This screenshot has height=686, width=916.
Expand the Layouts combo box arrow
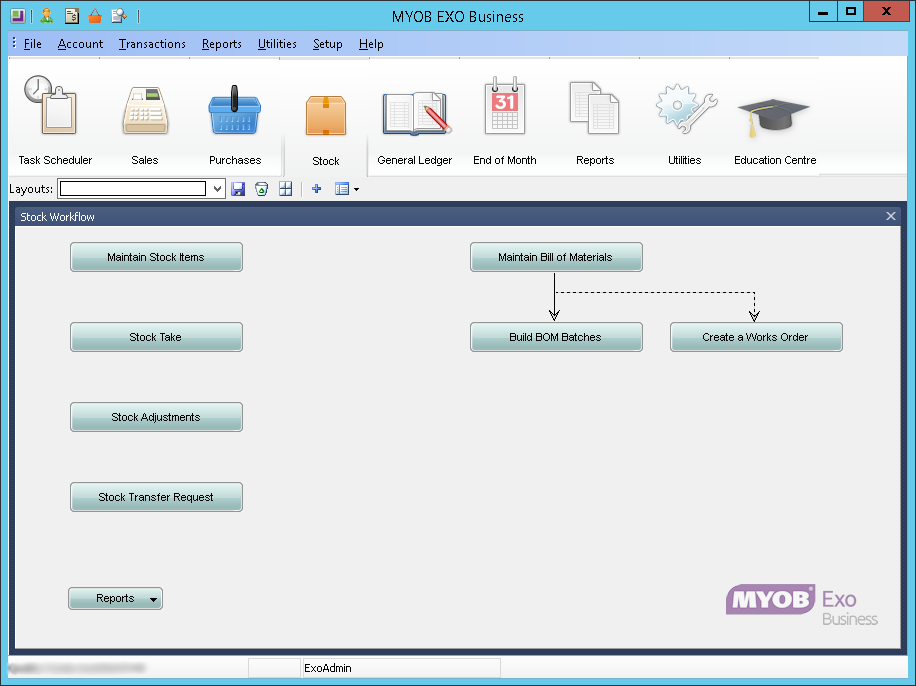click(217, 189)
